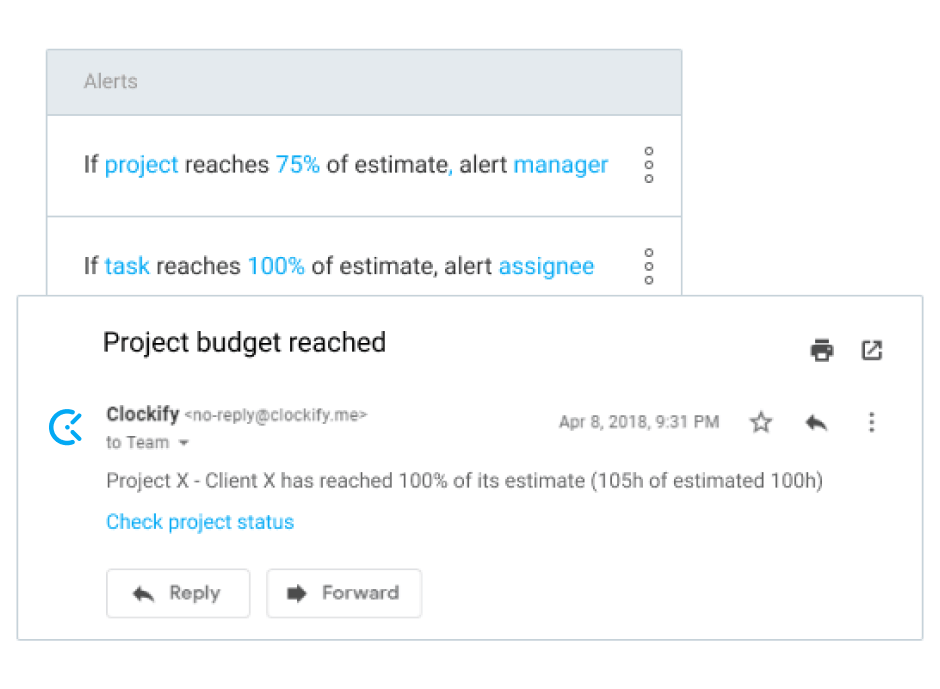Open options for the project alert rule
This screenshot has height=689, width=940.
[x=649, y=165]
